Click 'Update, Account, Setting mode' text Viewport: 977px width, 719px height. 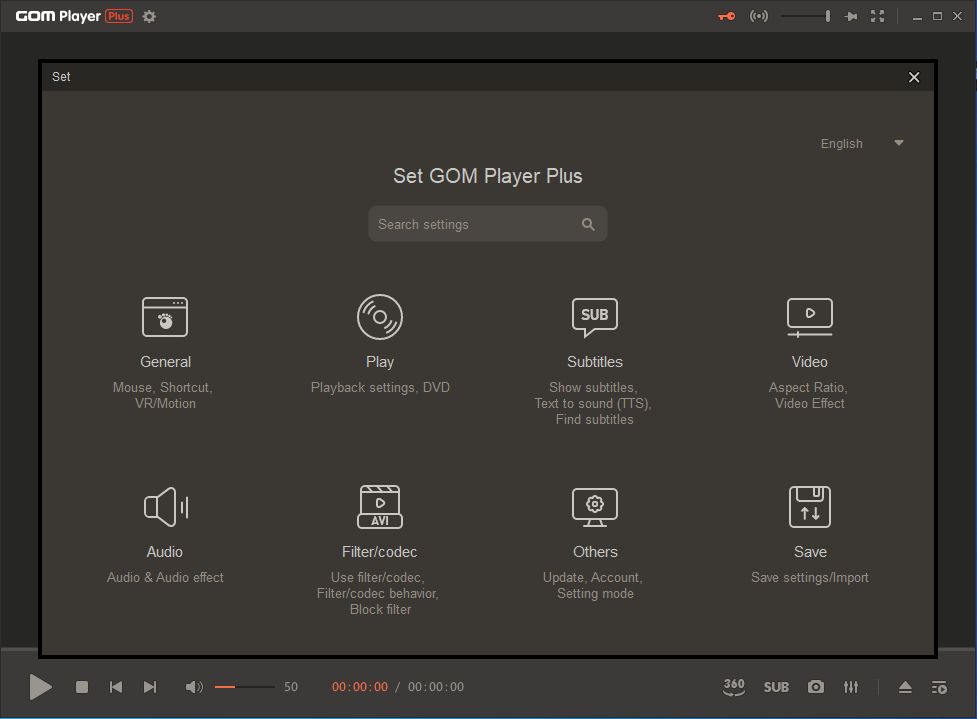[x=593, y=586]
